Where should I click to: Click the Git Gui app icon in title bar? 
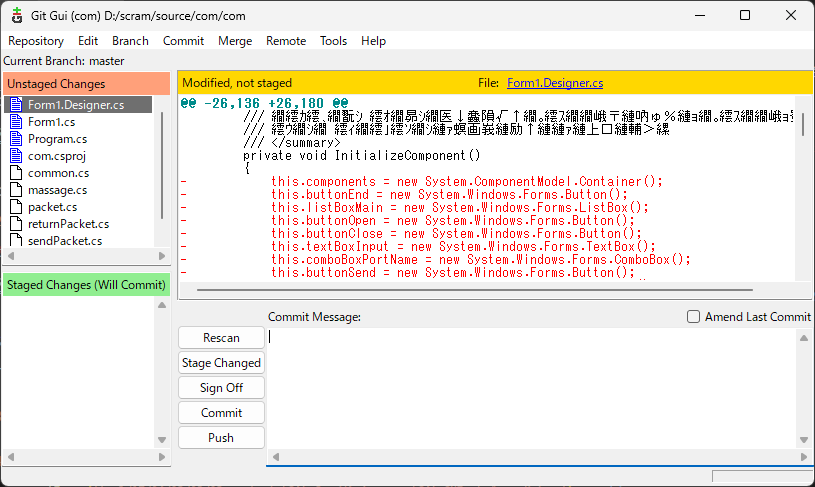(x=17, y=16)
